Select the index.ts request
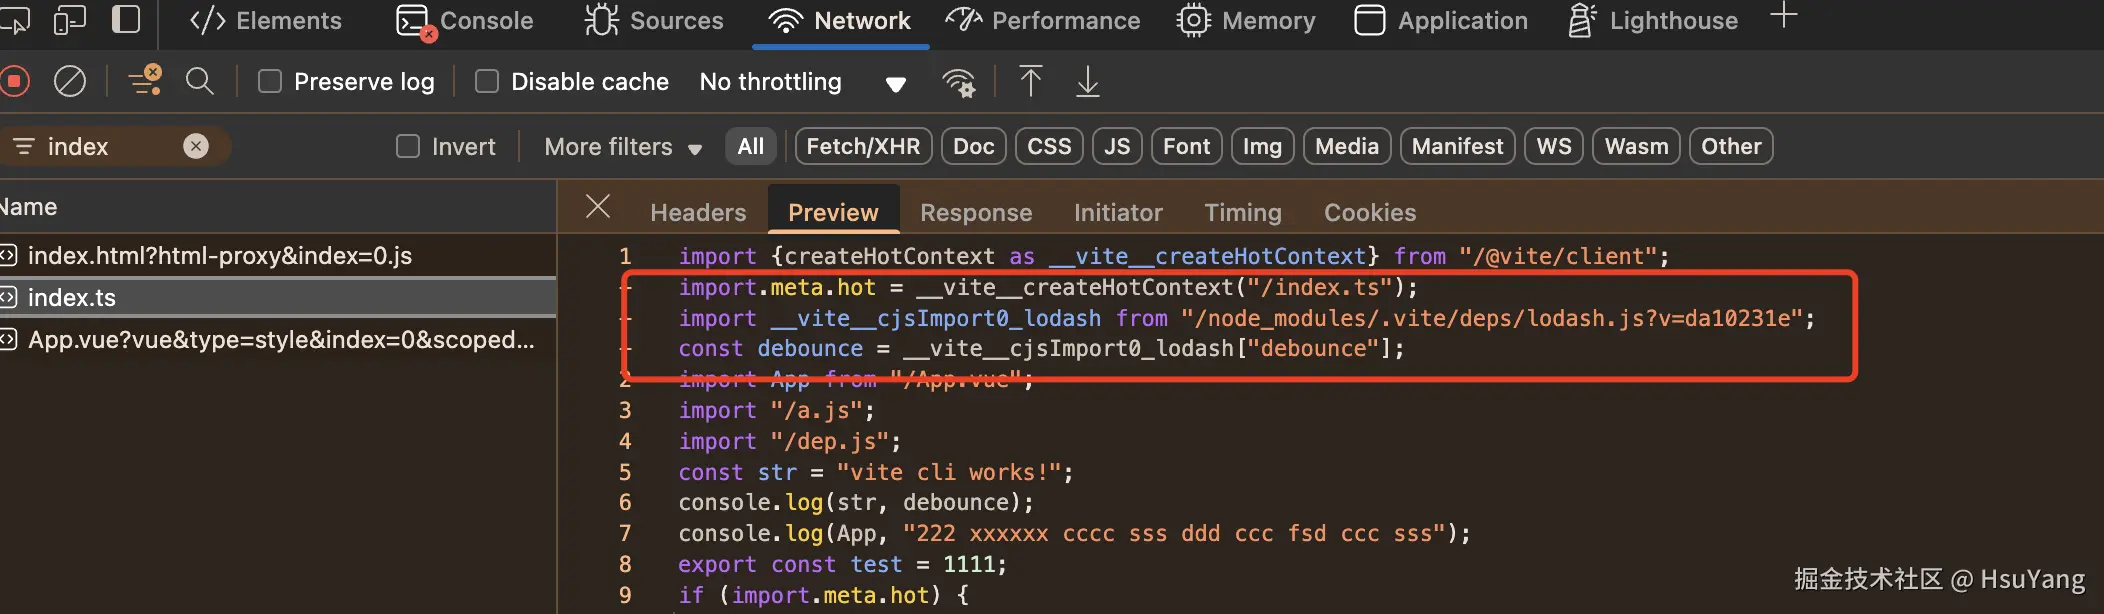The width and height of the screenshot is (2104, 614). (x=72, y=297)
